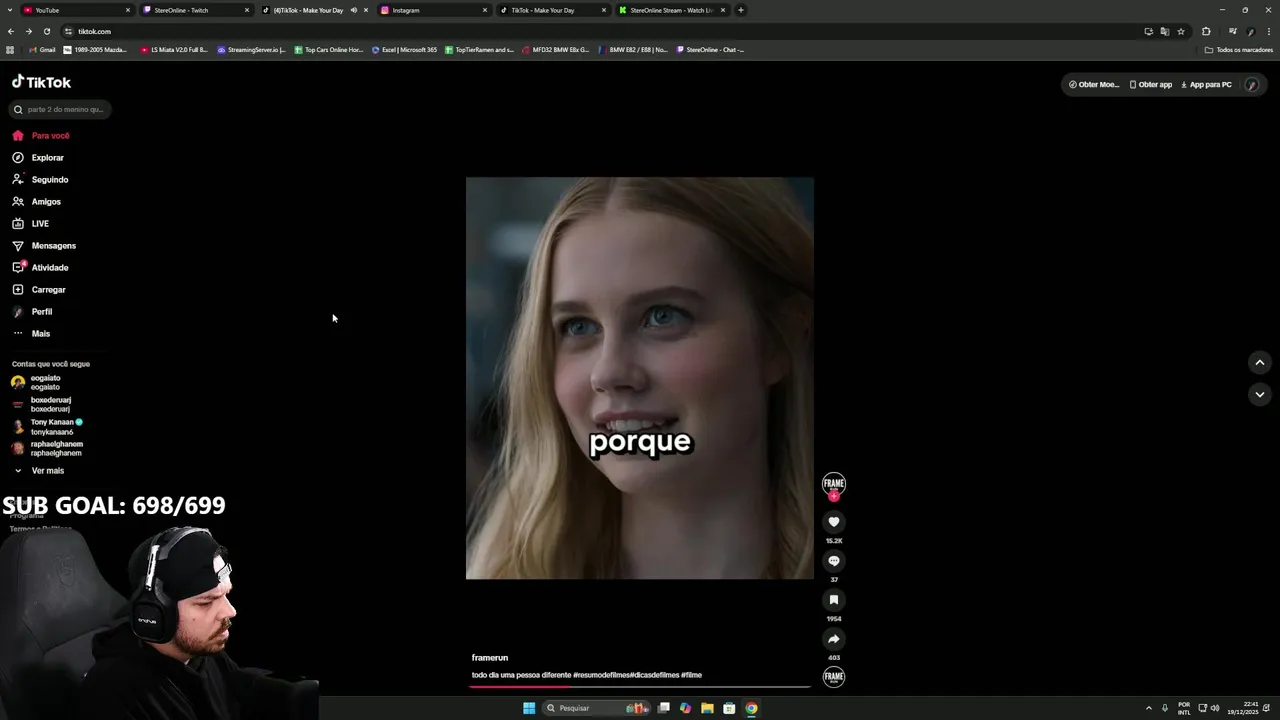Image resolution: width=1280 pixels, height=720 pixels.
Task: Like the video with the heart icon
Action: click(x=834, y=522)
